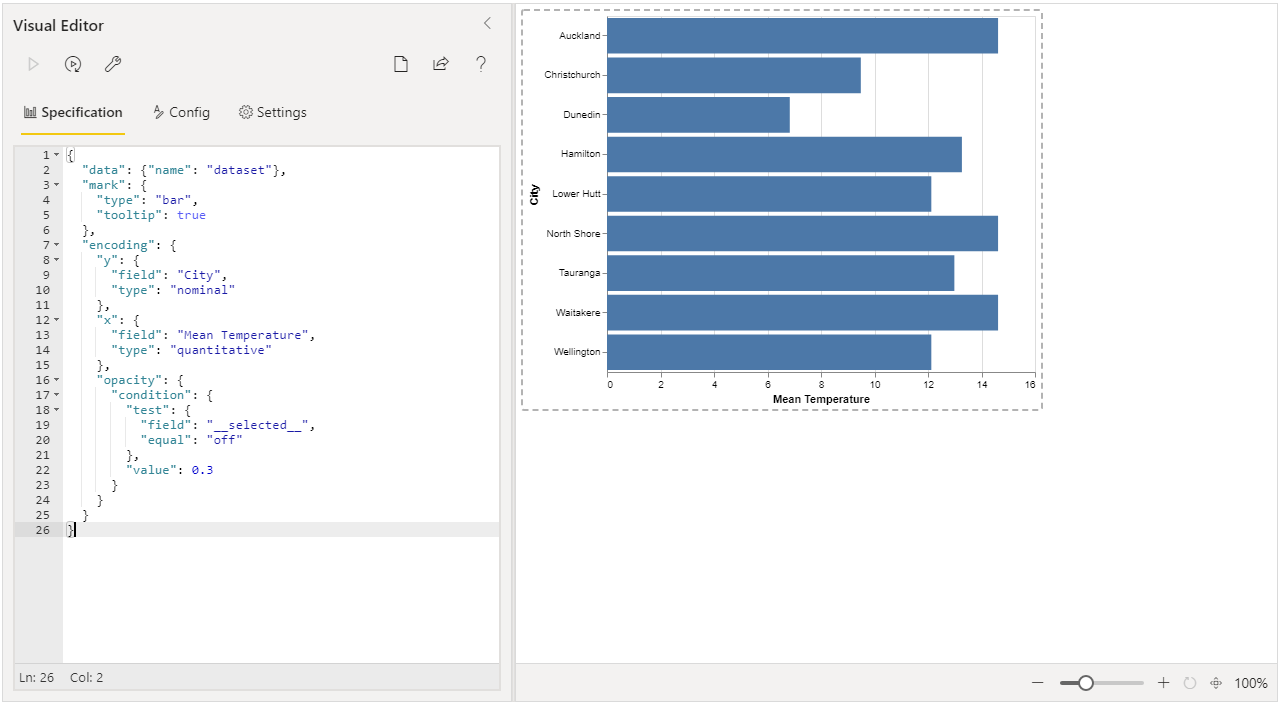Viewport: 1280px width, 704px height.
Task: Collapse the "test" block on line 18
Action: pos(56,410)
